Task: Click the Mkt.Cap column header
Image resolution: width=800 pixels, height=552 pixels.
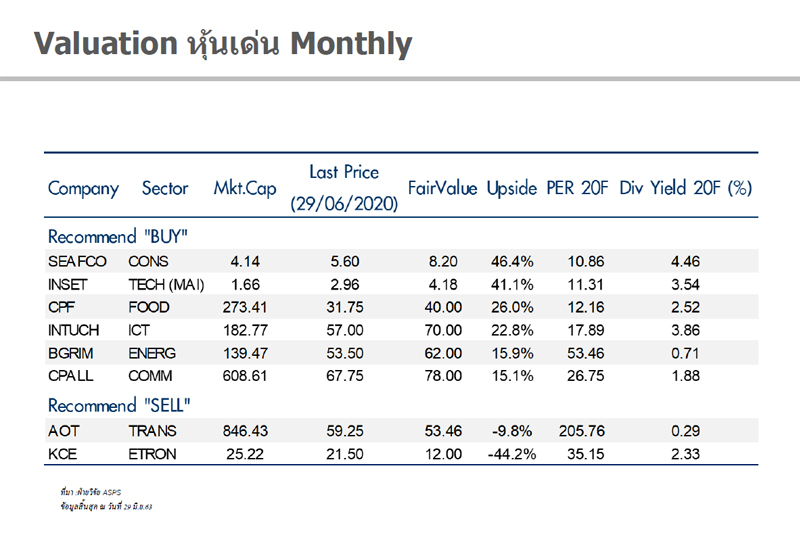Action: [x=245, y=188]
